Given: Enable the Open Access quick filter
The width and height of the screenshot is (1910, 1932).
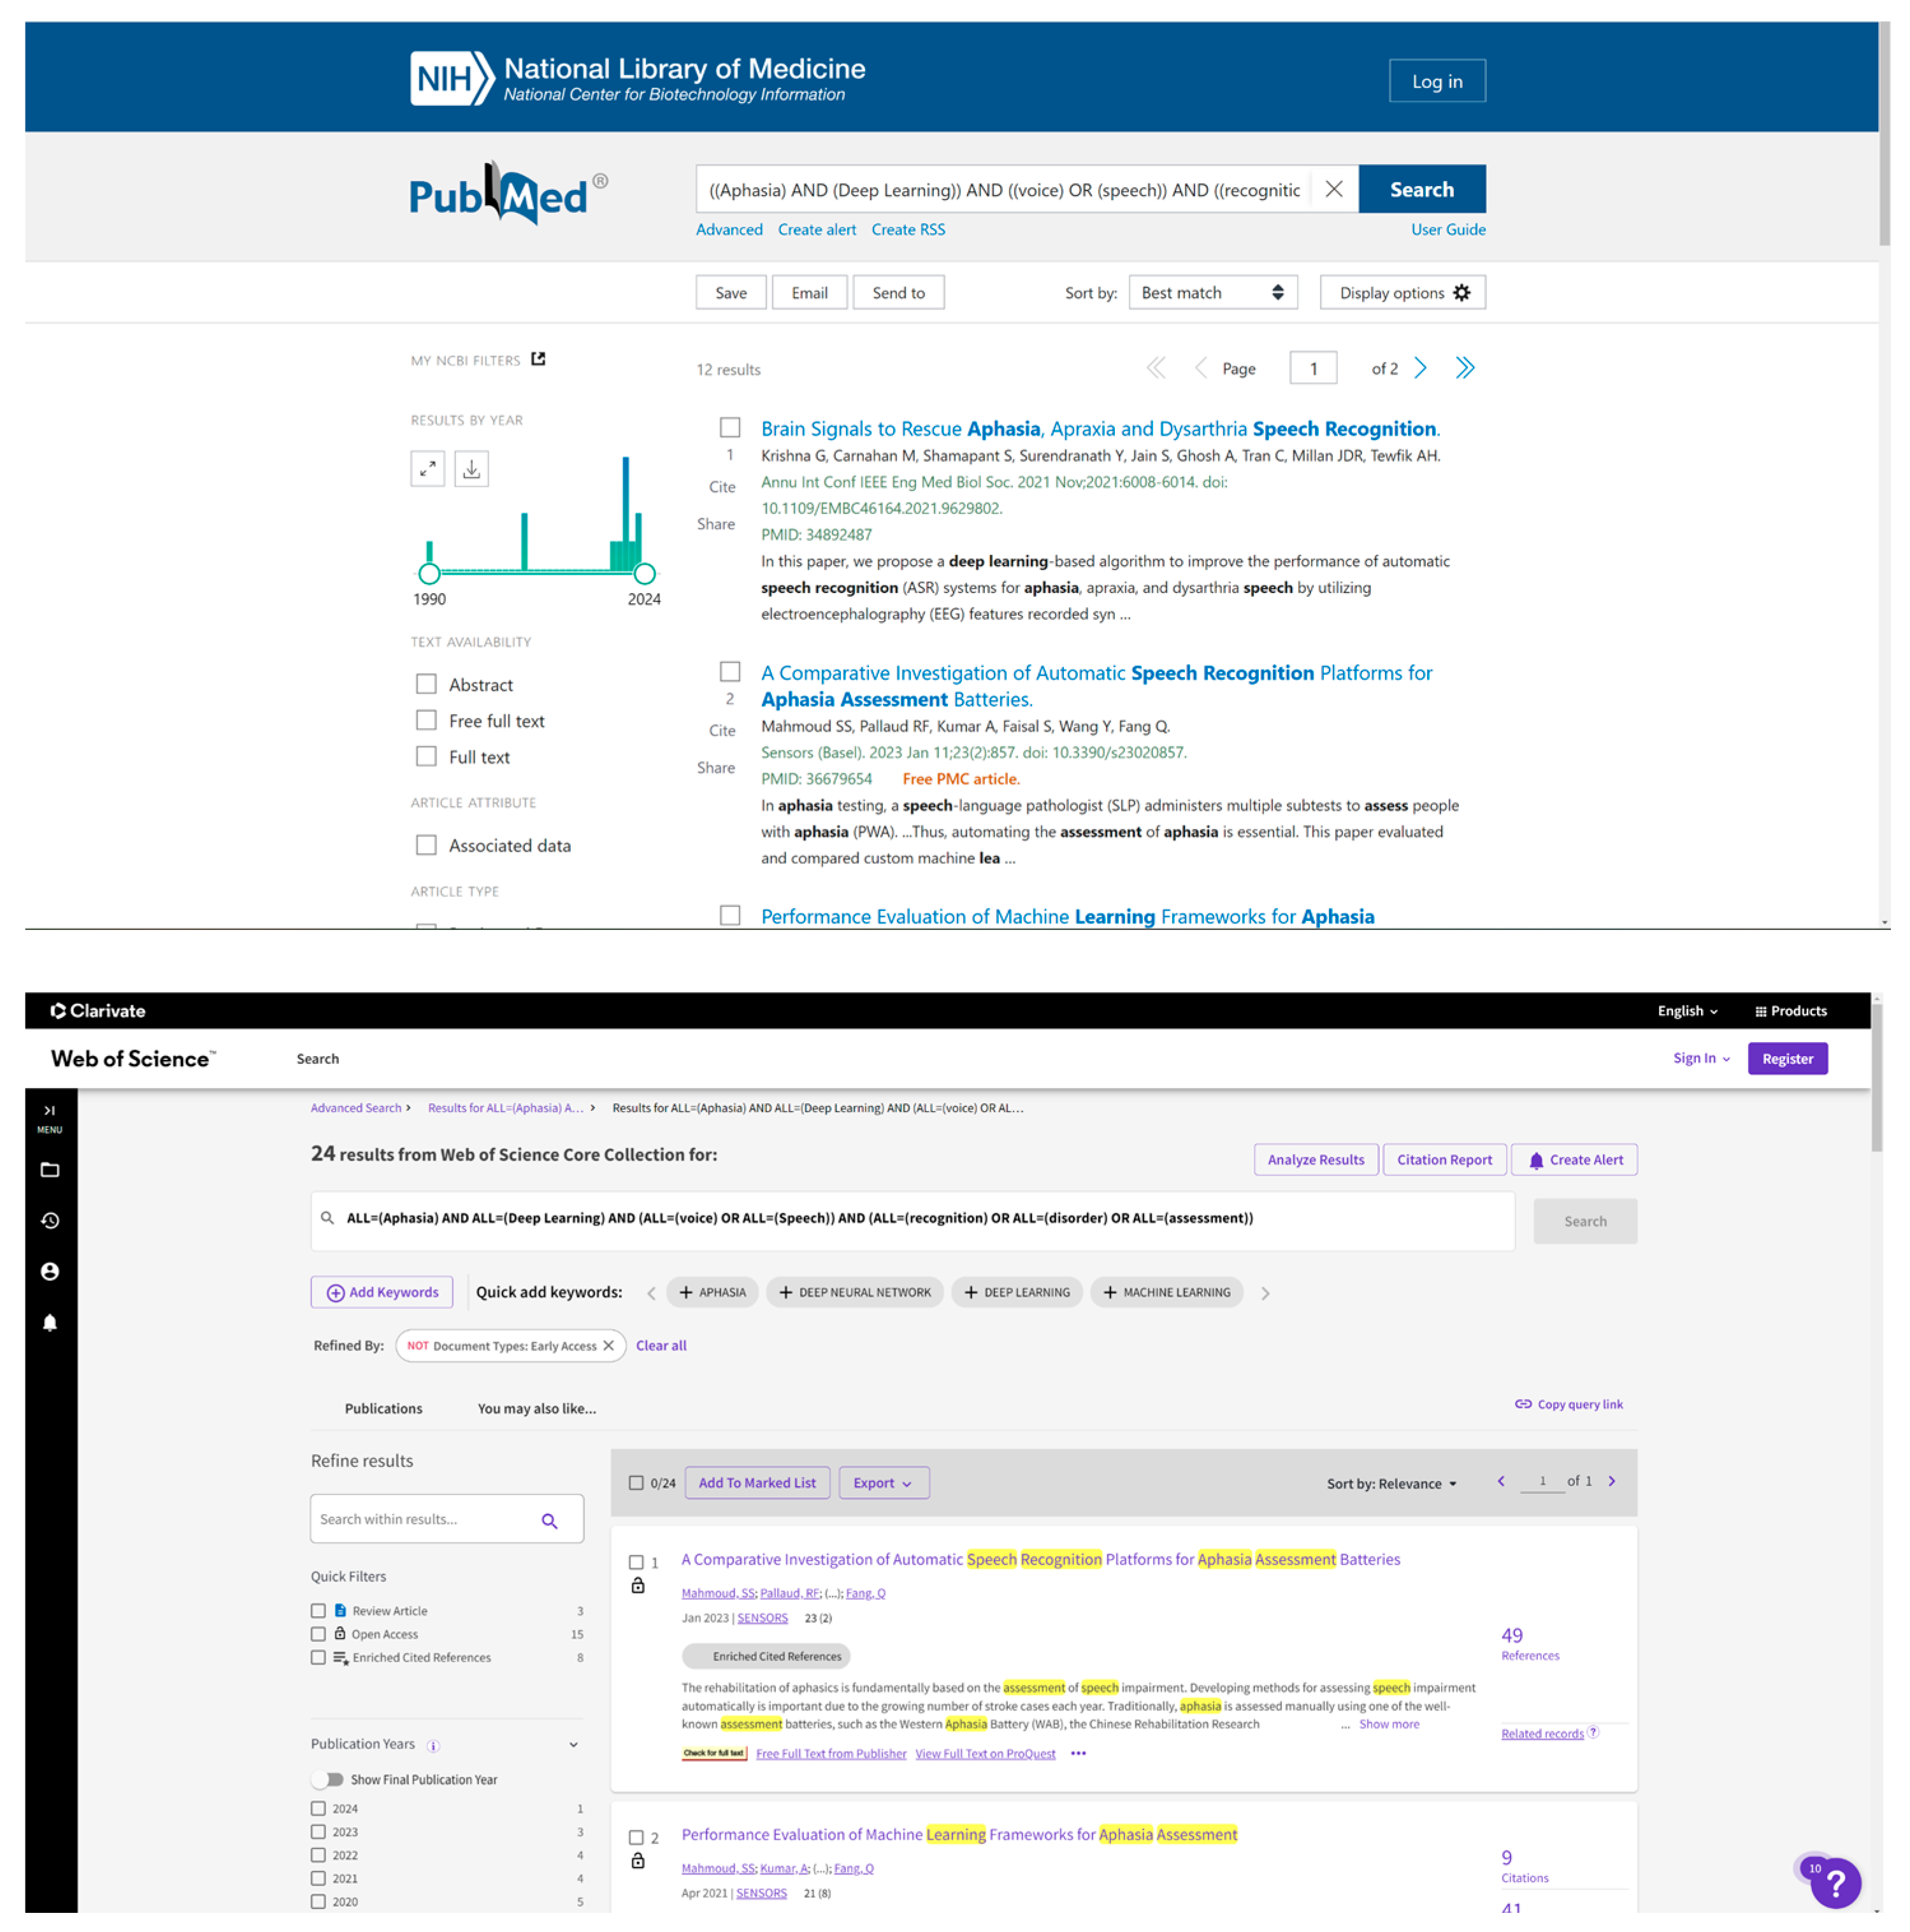Looking at the screenshot, I should tap(318, 1633).
